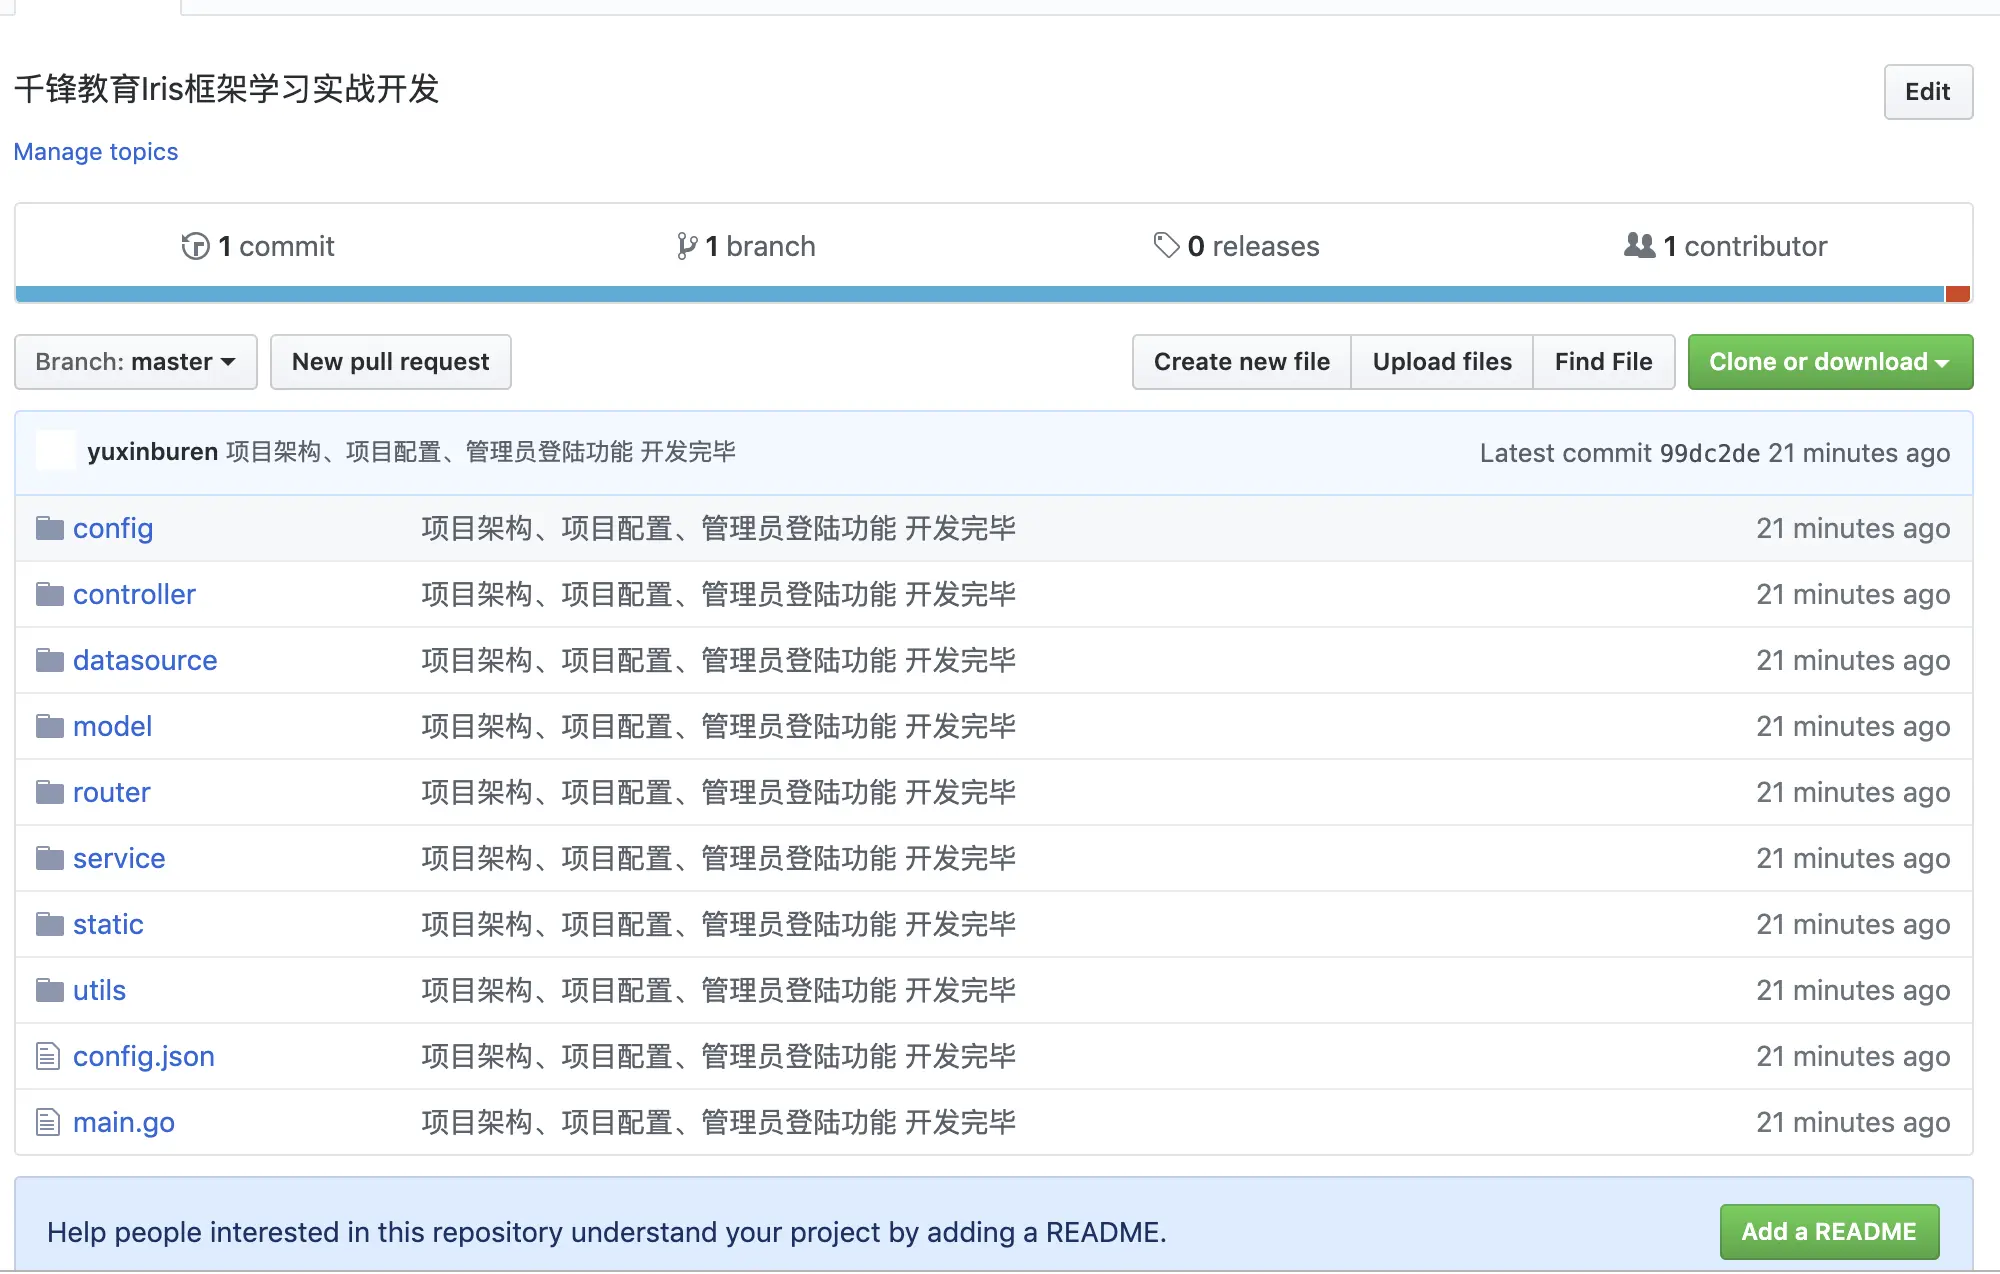Open Find File
The width and height of the screenshot is (2000, 1274).
[x=1603, y=362]
